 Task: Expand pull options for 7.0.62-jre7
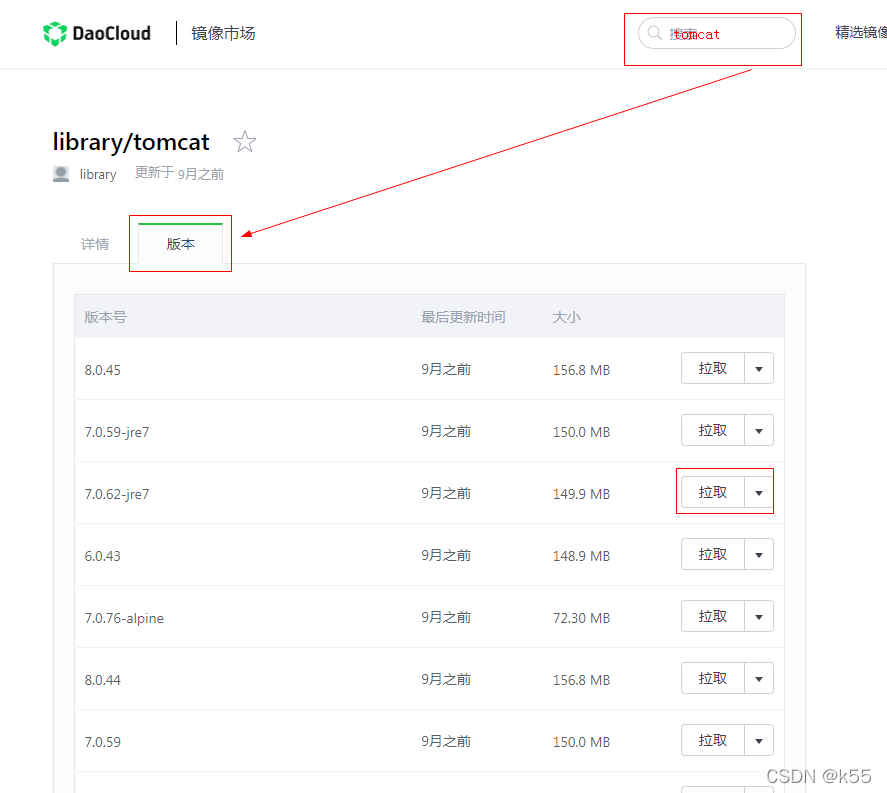(x=759, y=492)
